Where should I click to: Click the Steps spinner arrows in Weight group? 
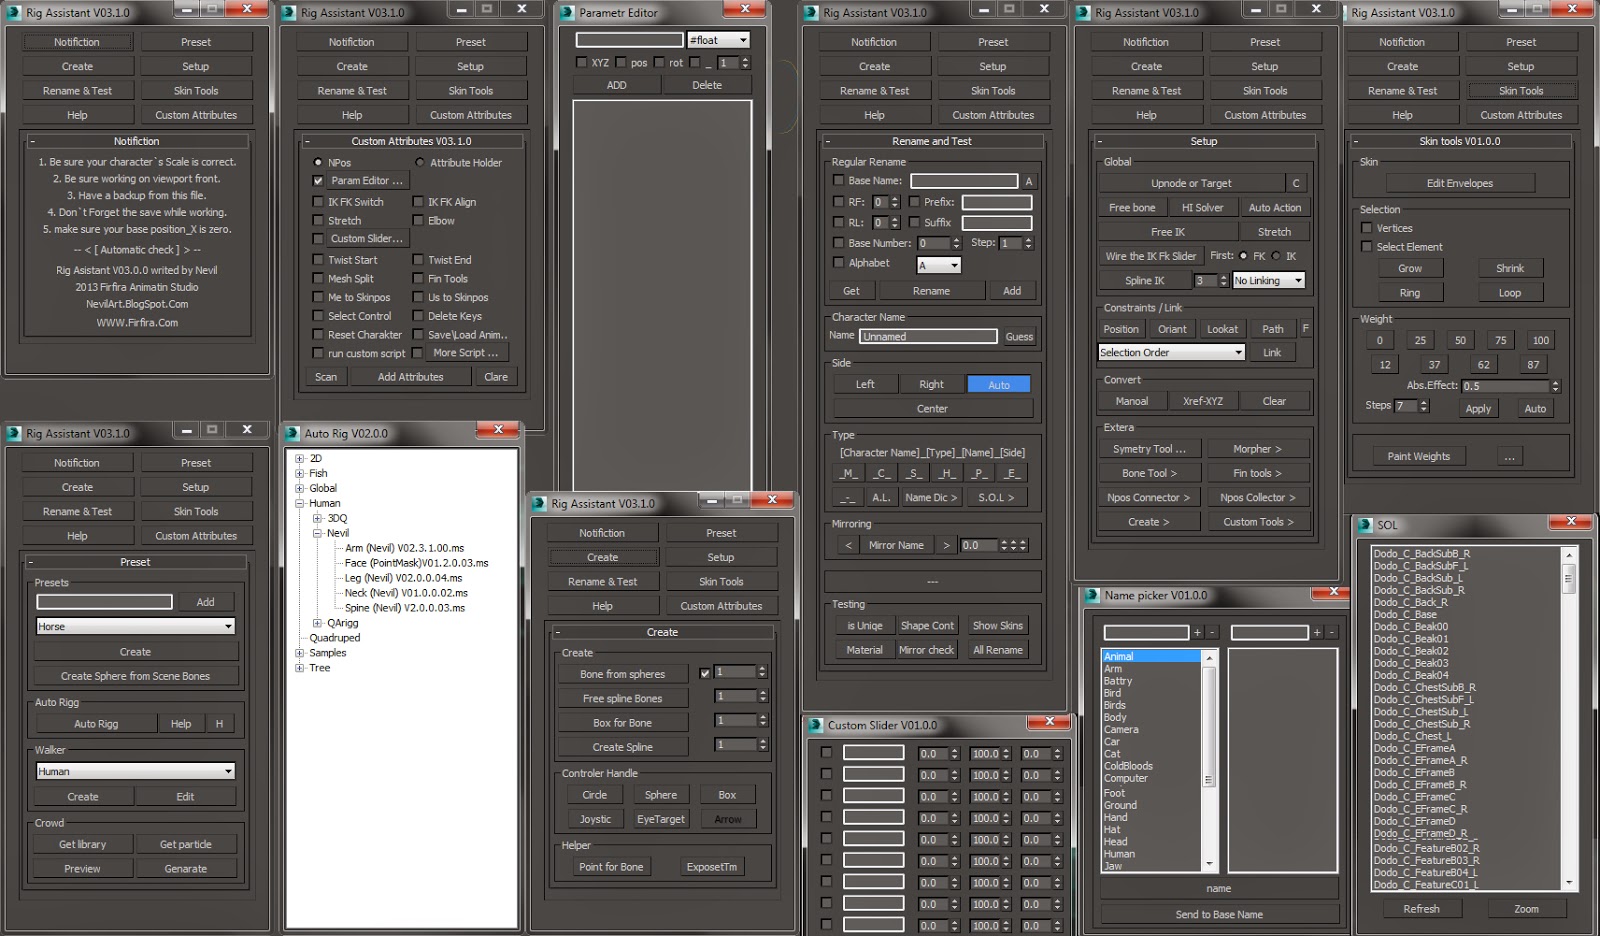coord(1424,406)
